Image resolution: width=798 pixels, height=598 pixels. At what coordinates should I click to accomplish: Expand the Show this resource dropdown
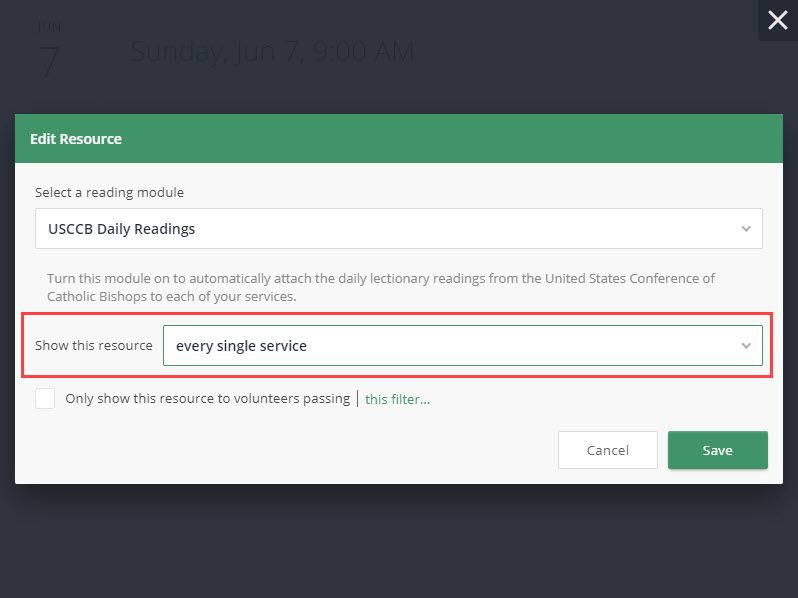tap(462, 346)
